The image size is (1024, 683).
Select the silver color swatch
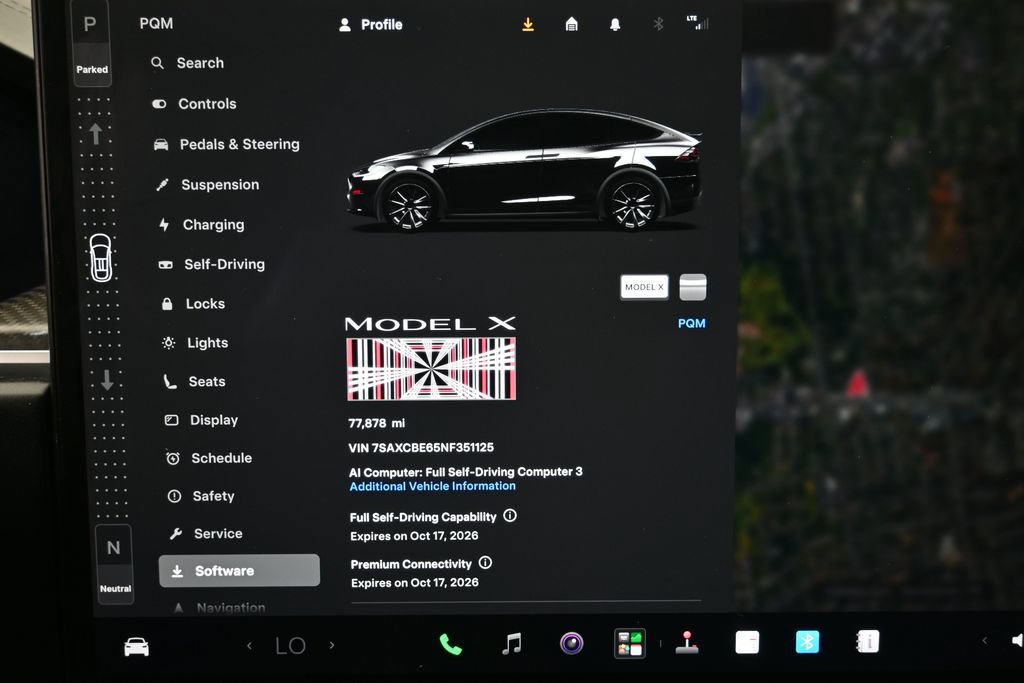693,287
